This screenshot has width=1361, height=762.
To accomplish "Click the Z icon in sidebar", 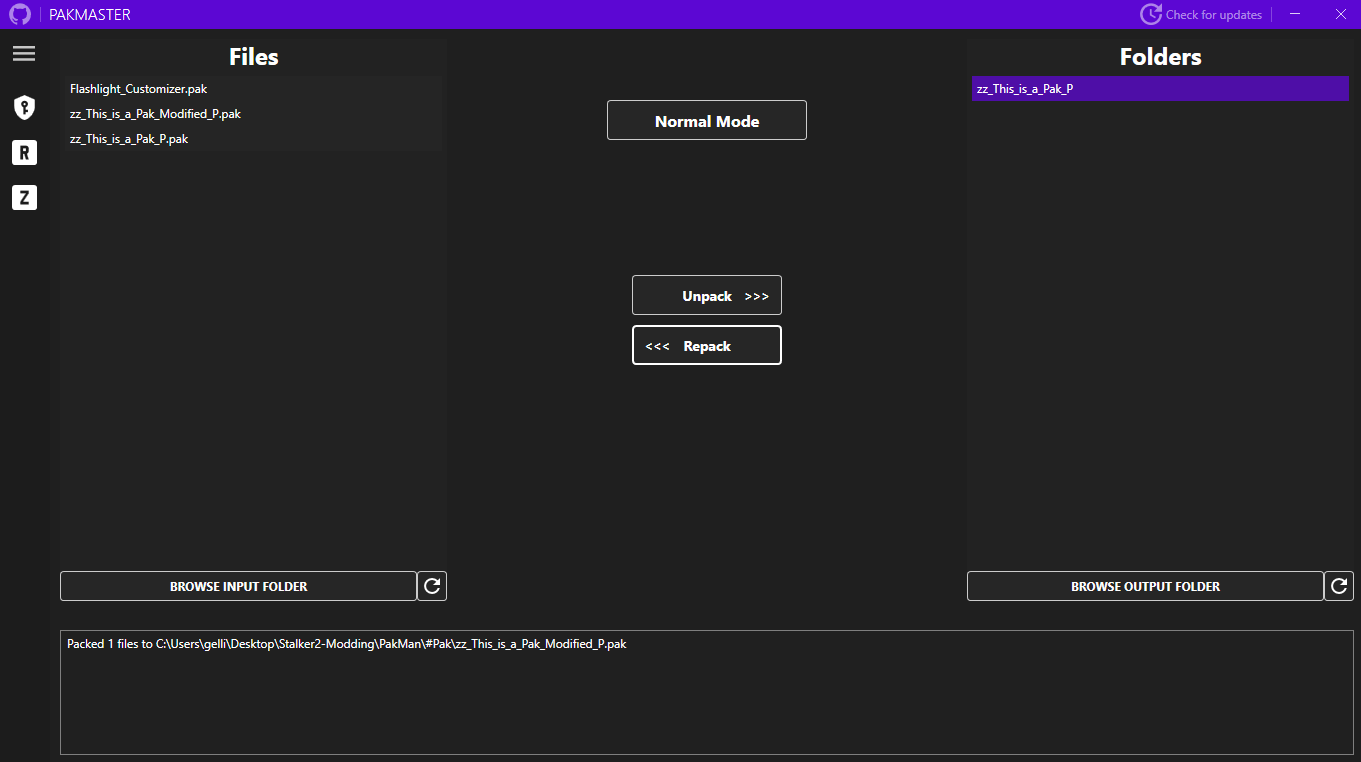I will coord(24,197).
